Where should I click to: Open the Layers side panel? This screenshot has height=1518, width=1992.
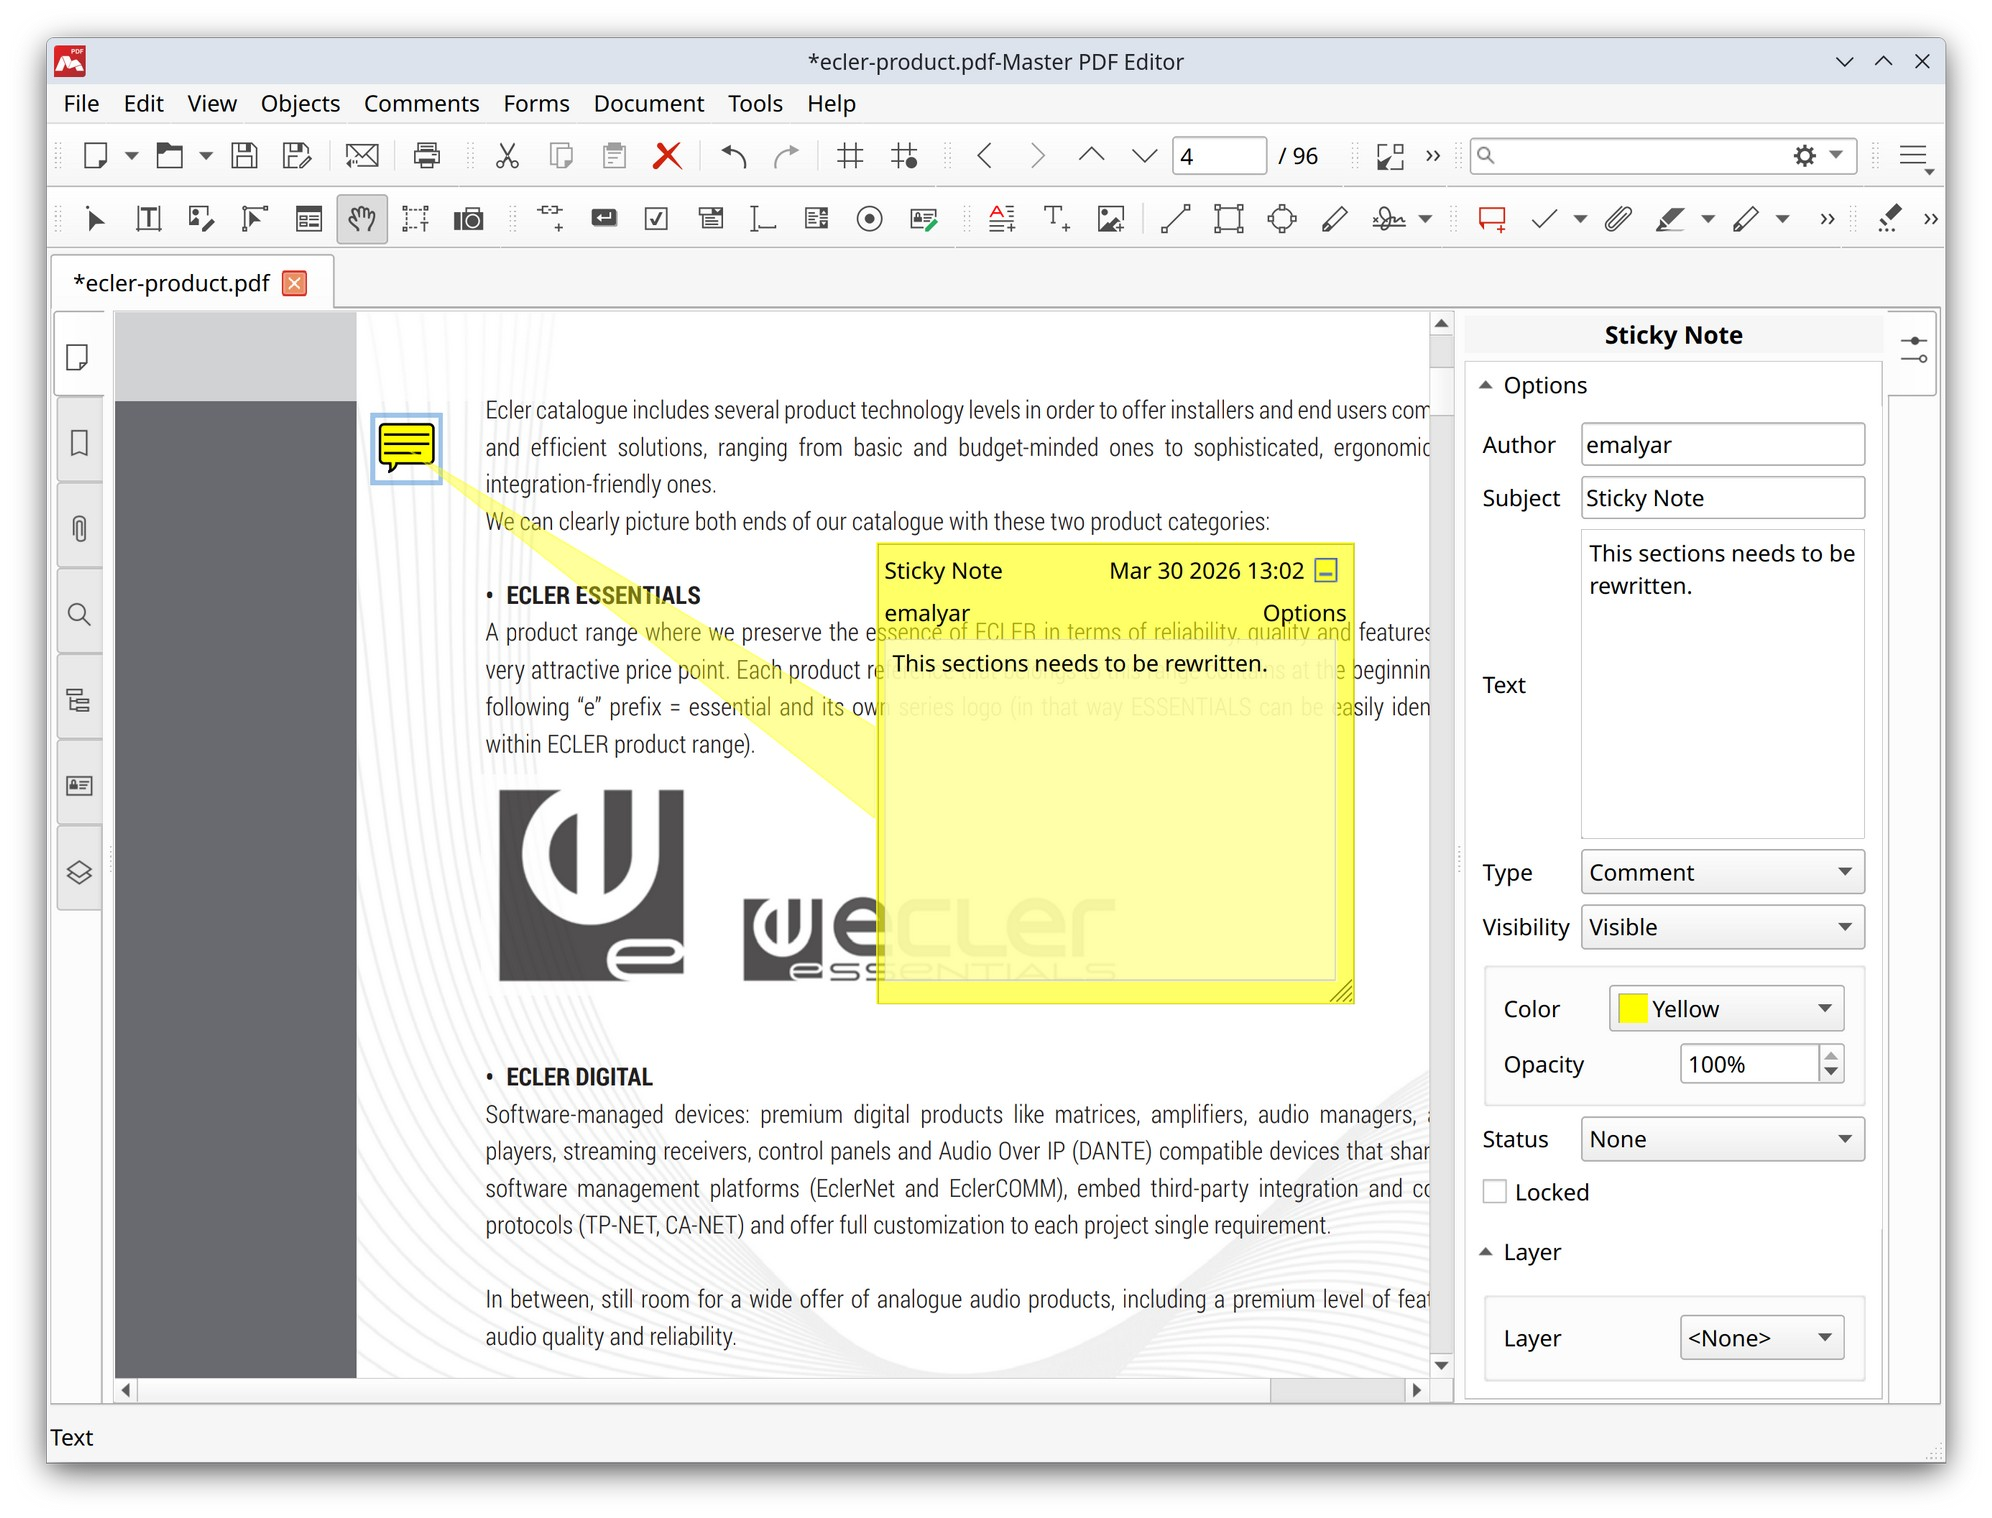pyautogui.click(x=80, y=871)
